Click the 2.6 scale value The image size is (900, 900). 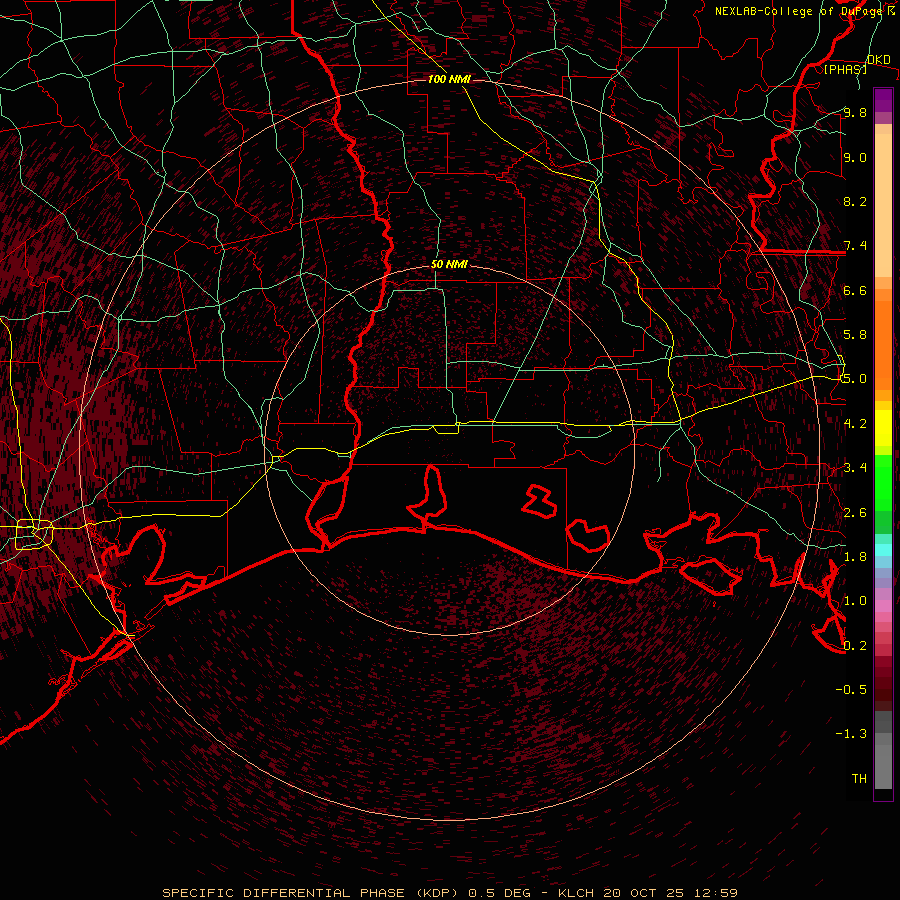855,513
